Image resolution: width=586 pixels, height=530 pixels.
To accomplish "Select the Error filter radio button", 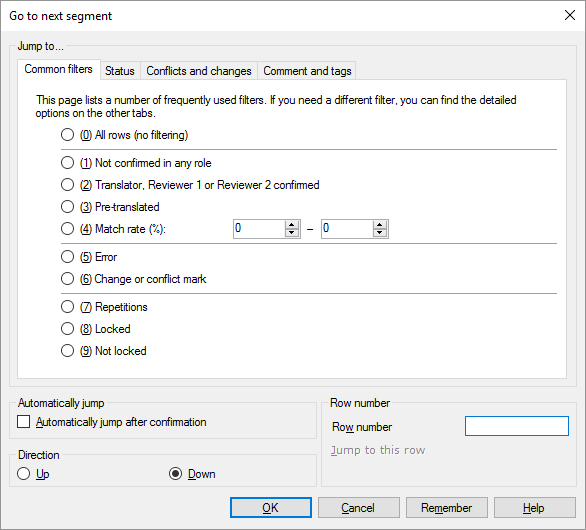I will [x=67, y=257].
